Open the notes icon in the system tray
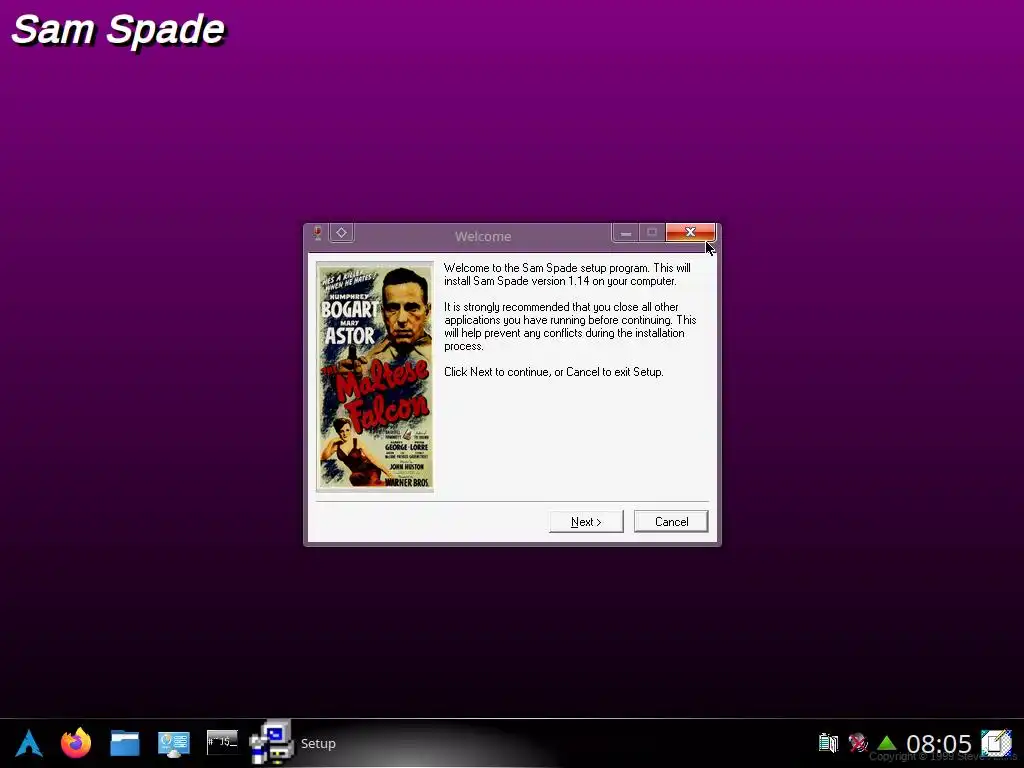This screenshot has height=768, width=1024. coord(997,743)
